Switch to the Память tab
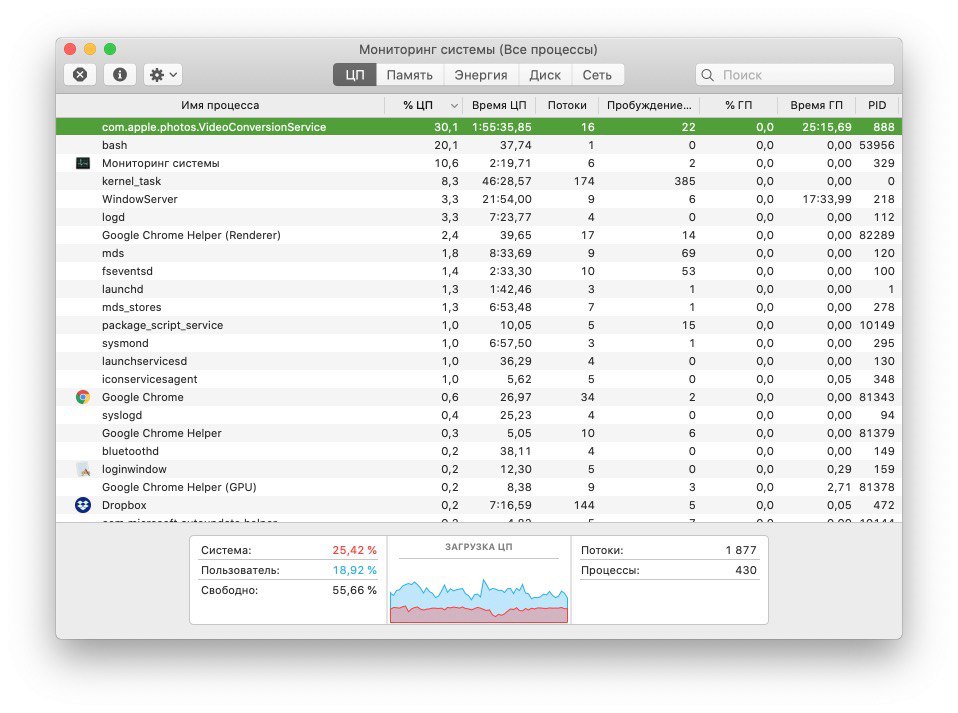 coord(409,75)
